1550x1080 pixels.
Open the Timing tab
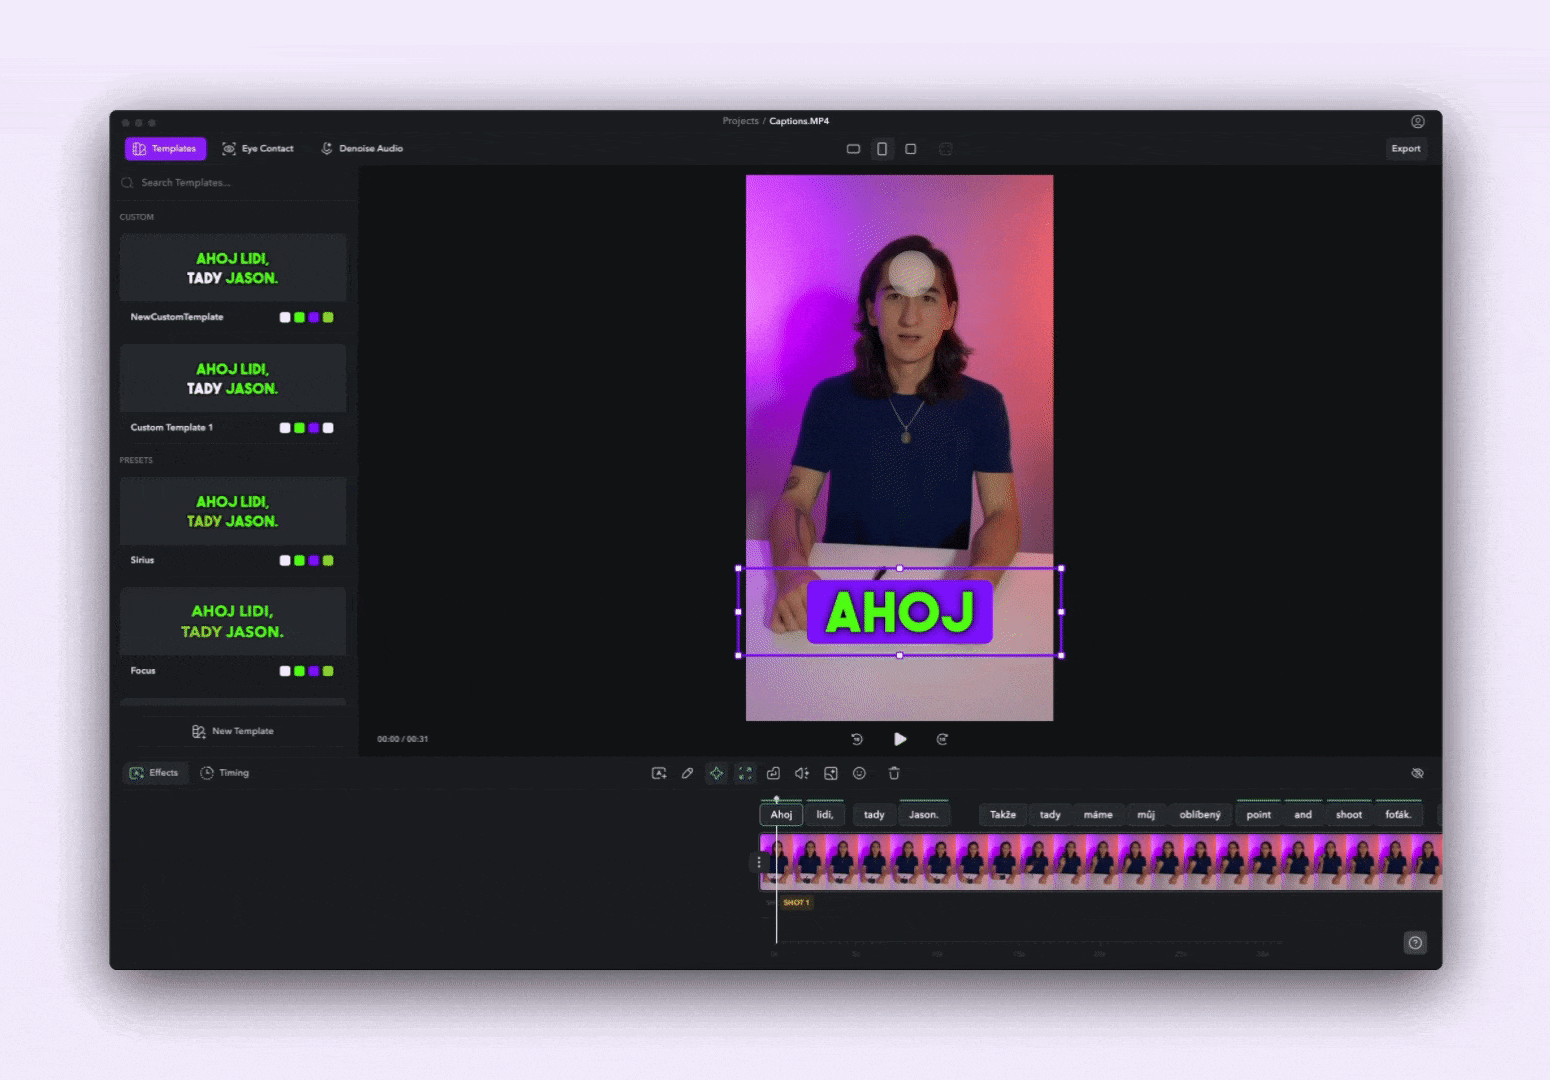coord(225,773)
